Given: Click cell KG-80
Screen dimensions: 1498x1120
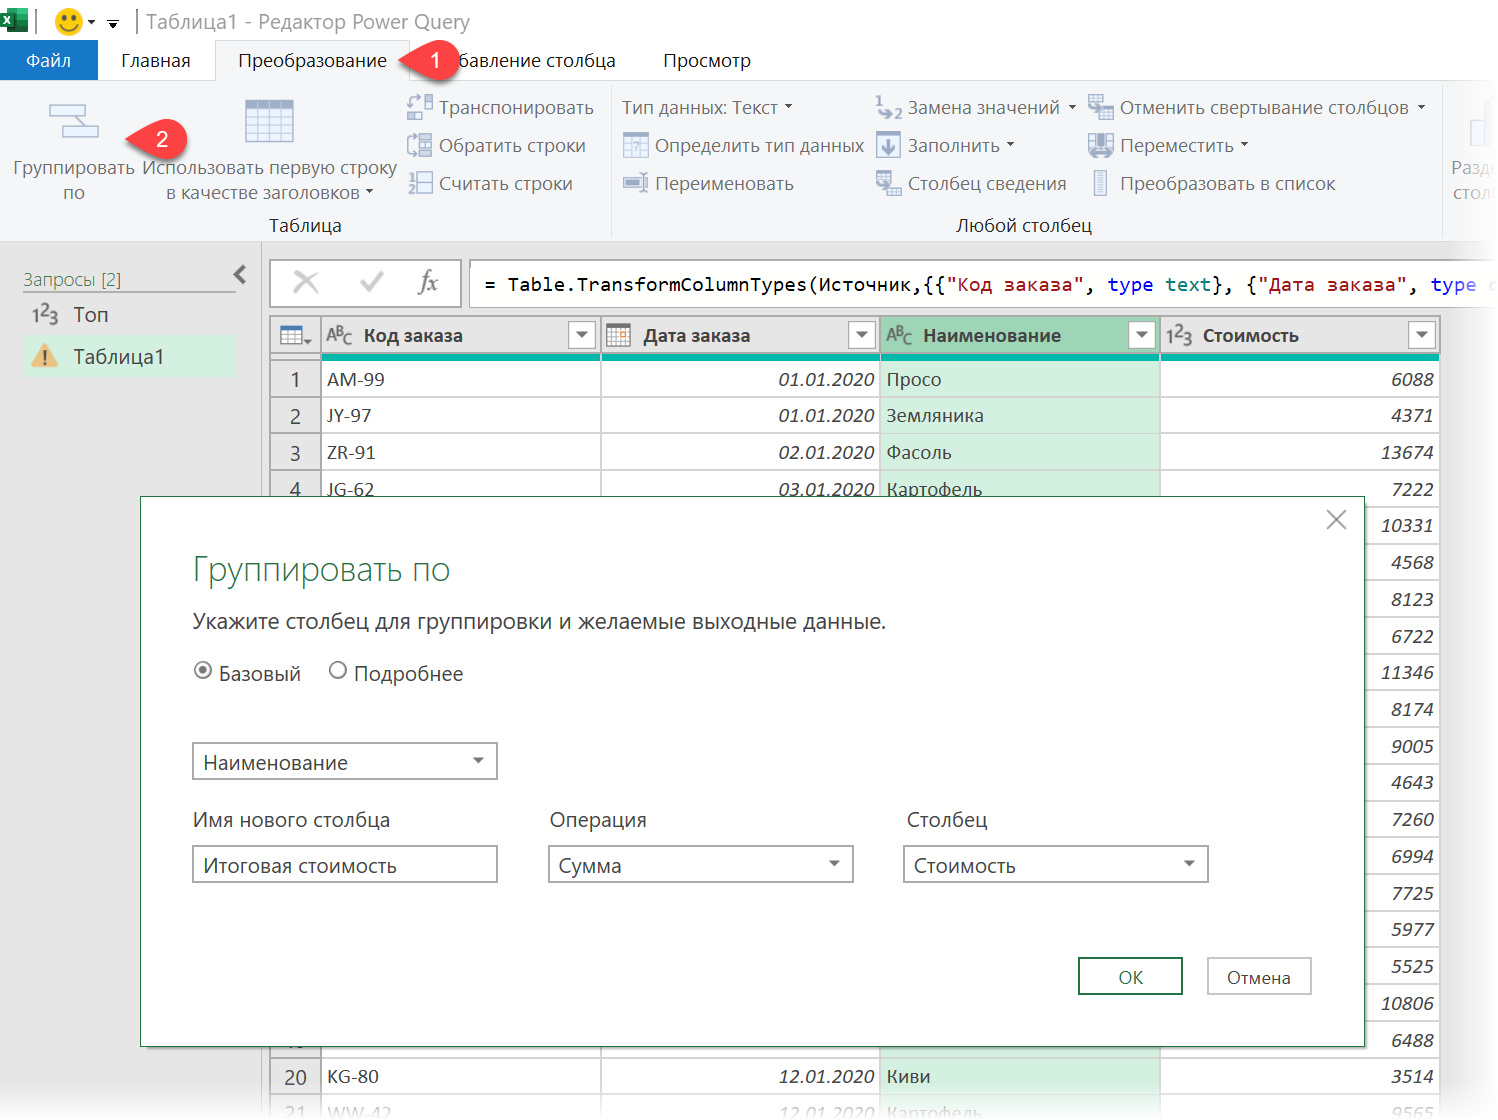Looking at the screenshot, I should tap(461, 1077).
